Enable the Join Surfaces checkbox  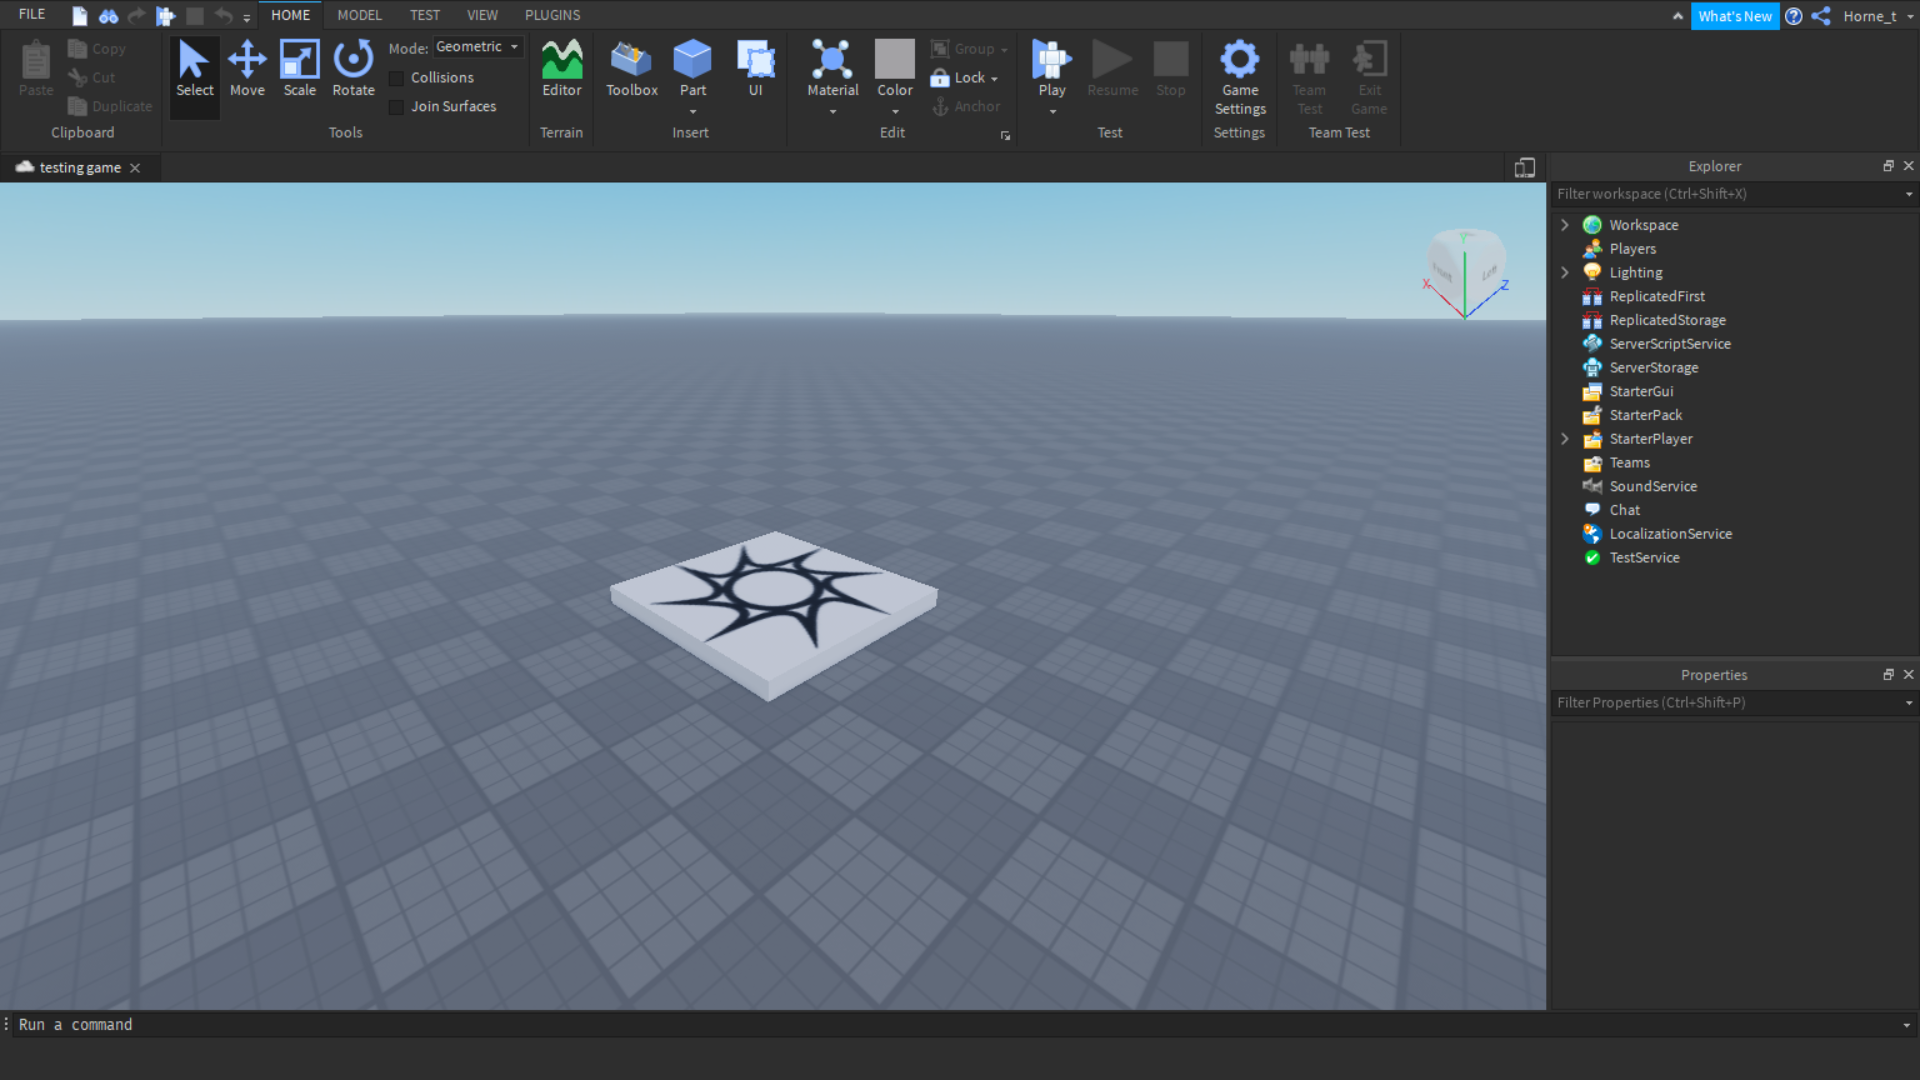(x=396, y=107)
